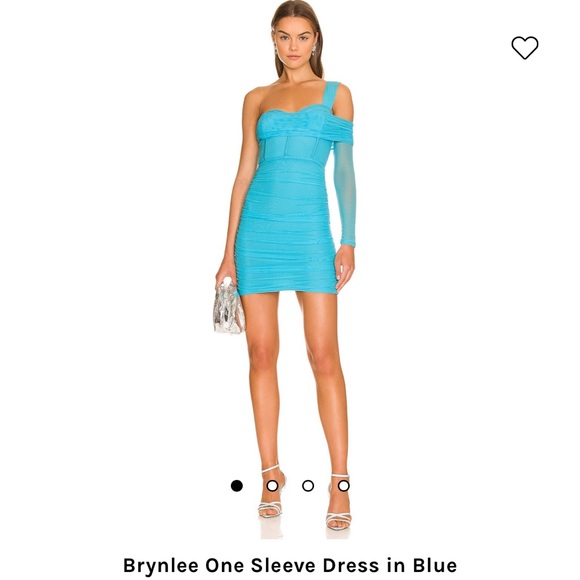Jump to the fourth image indicator dot
This screenshot has height=580, width=580.
pos(343,486)
